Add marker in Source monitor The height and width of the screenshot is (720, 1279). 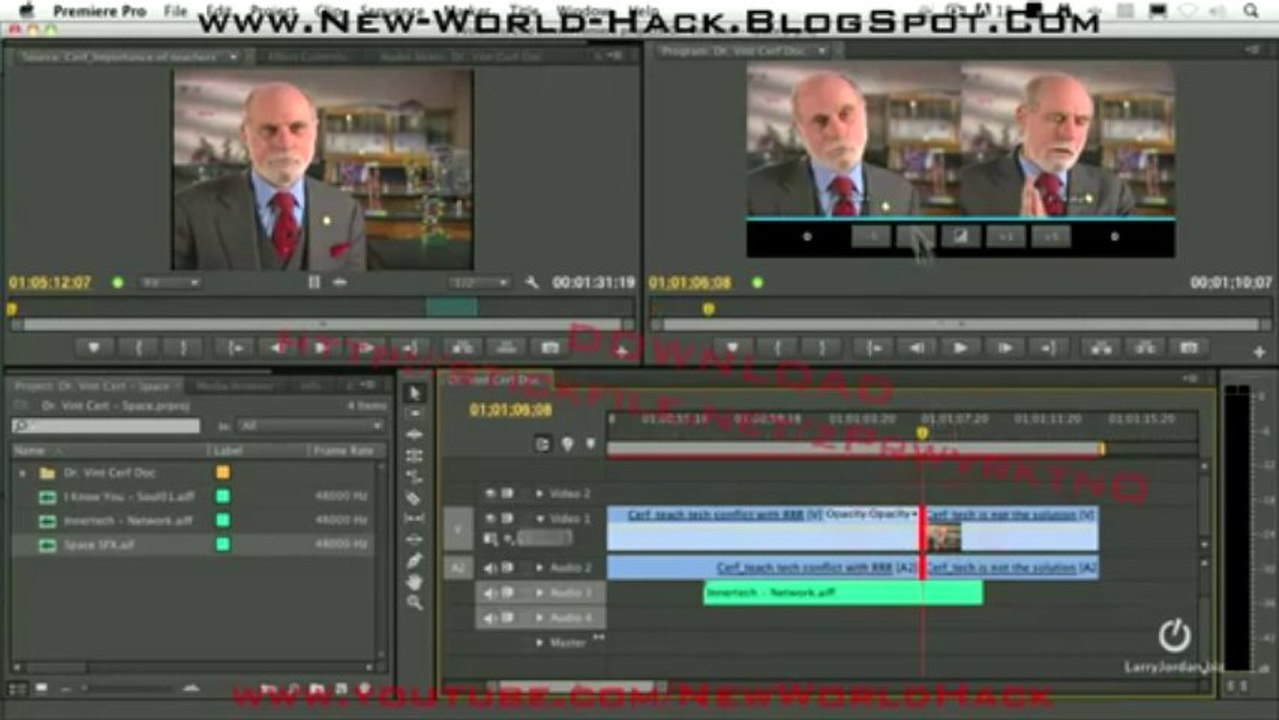point(94,348)
